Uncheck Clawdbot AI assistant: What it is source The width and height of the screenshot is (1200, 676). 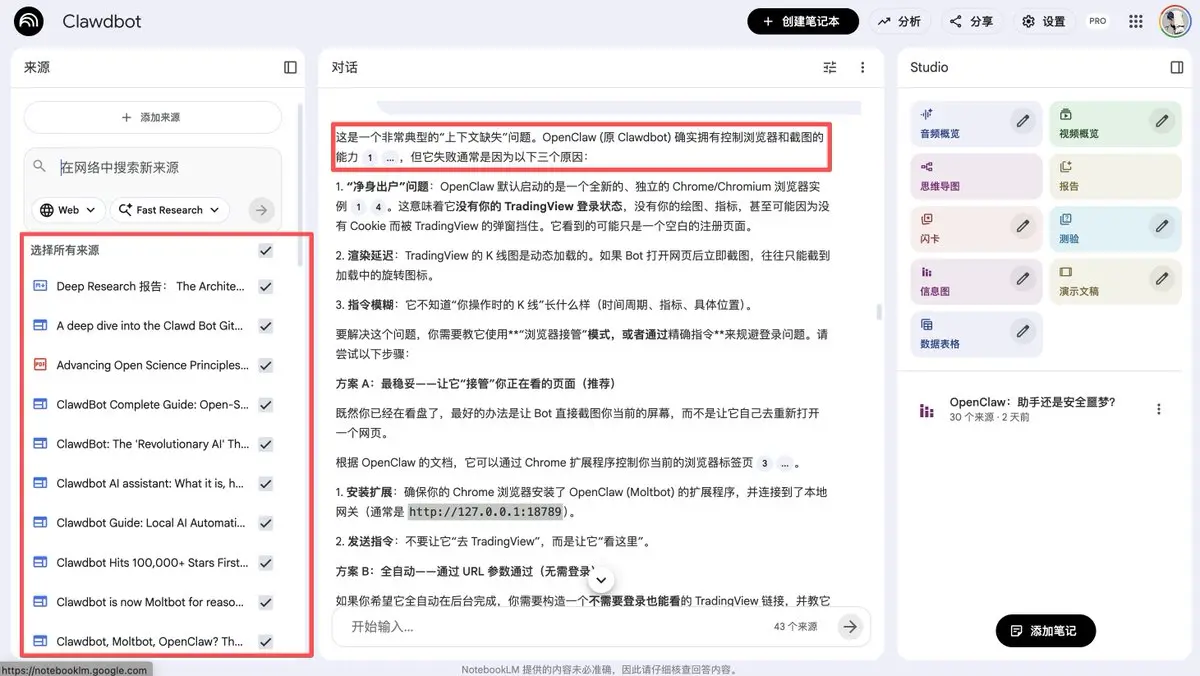265,484
